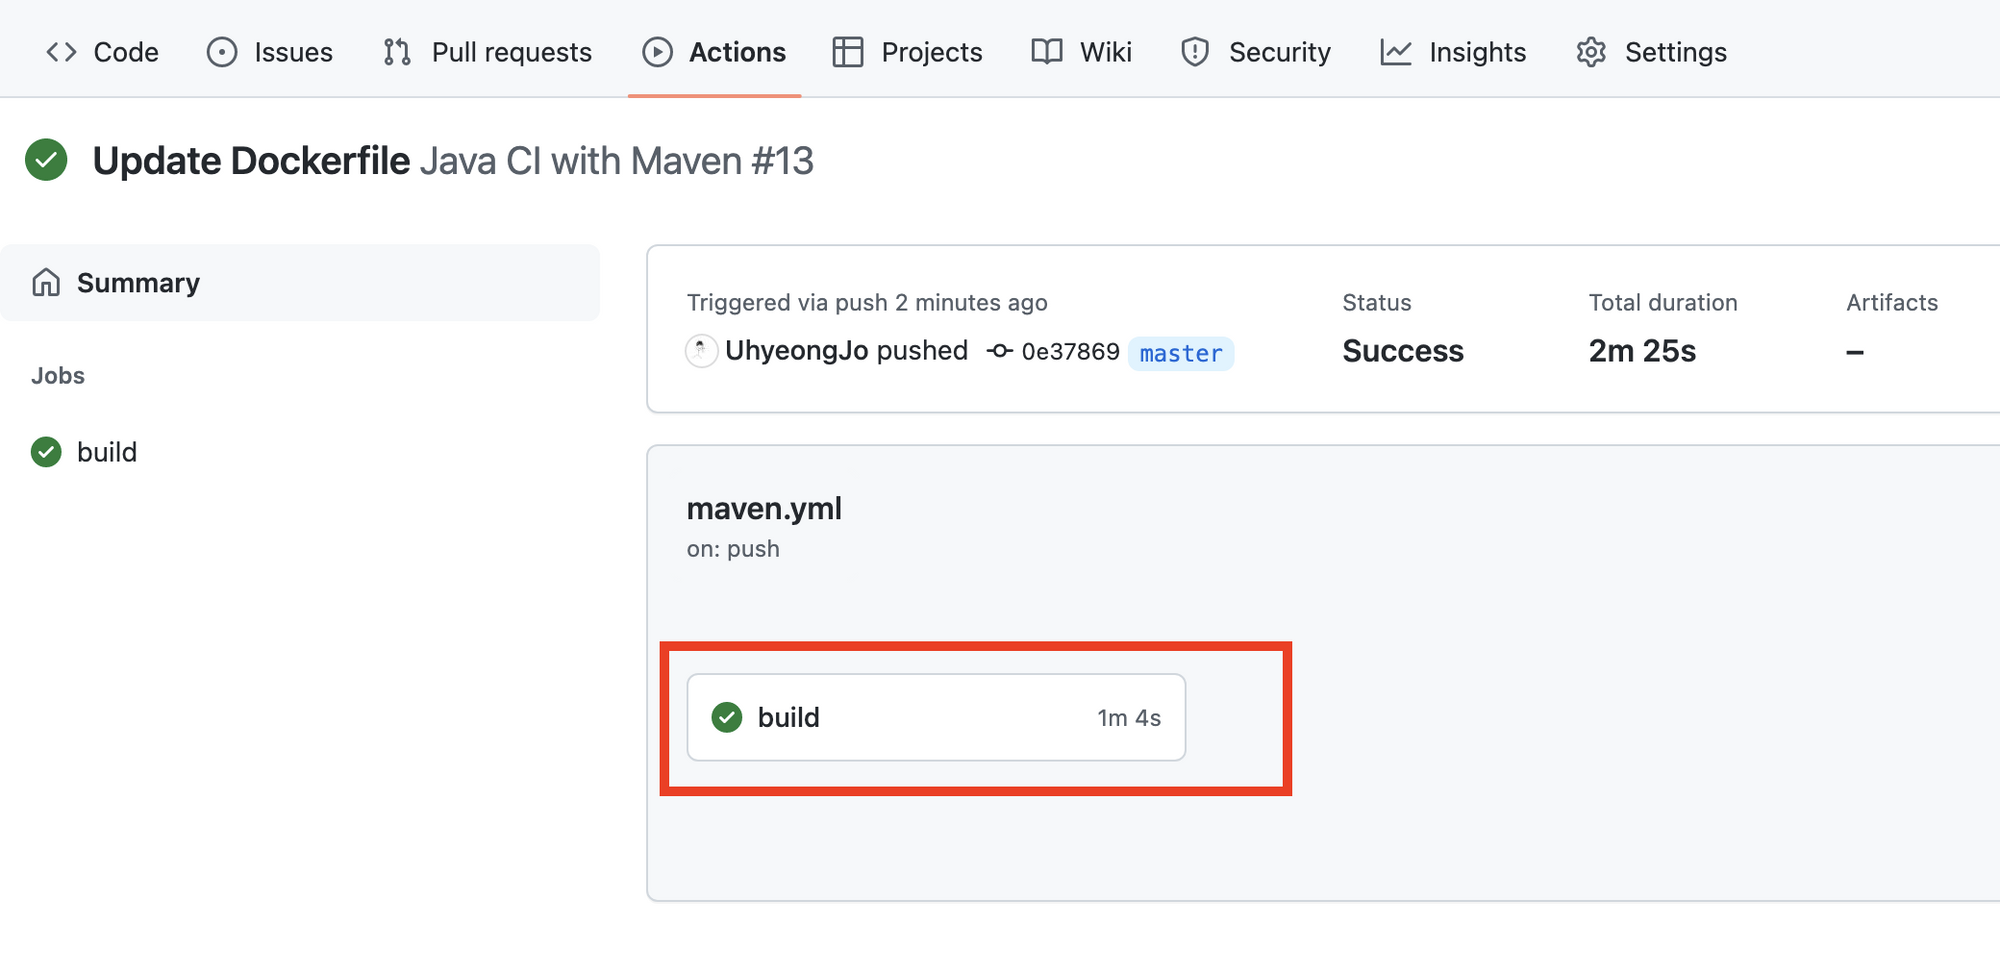Viewport: 2000px width, 975px height.
Task: Click the Jobs sidebar heading
Action: (x=58, y=376)
